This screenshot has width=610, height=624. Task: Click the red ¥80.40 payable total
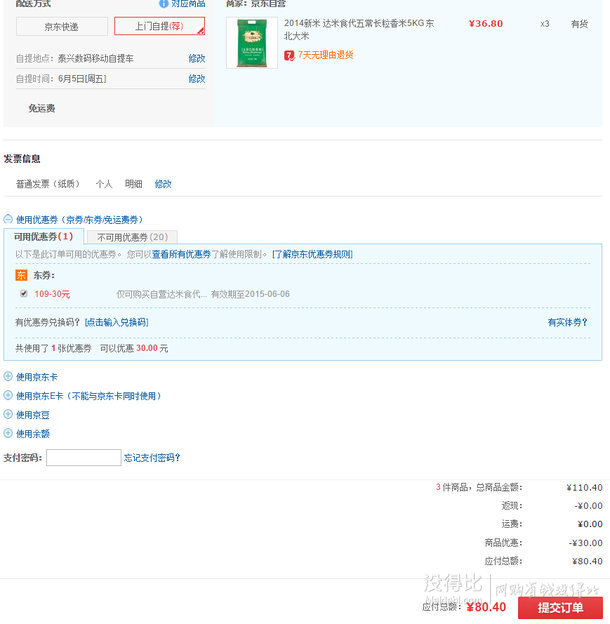click(x=486, y=607)
